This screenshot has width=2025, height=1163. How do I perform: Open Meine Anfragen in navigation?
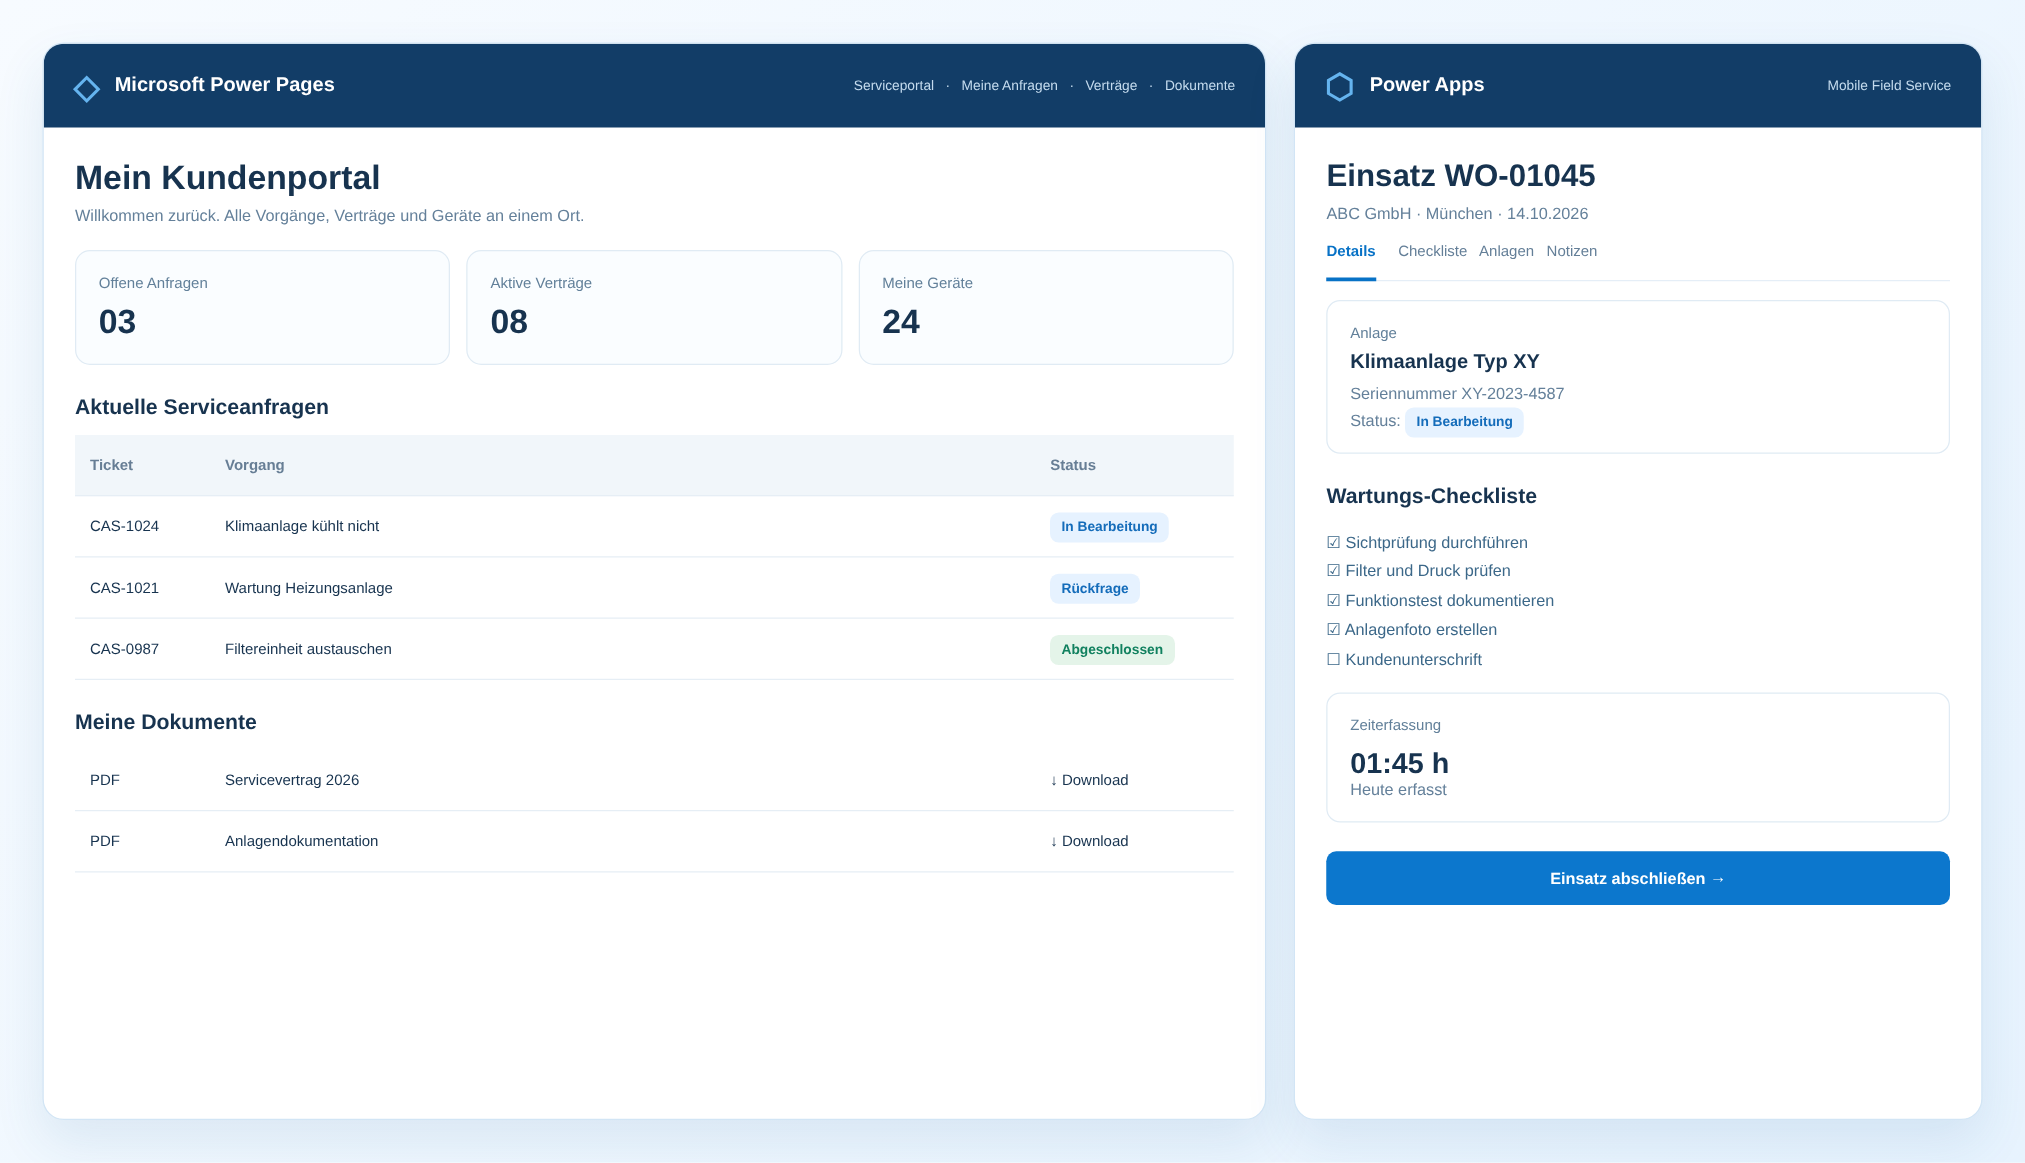pyautogui.click(x=1009, y=86)
